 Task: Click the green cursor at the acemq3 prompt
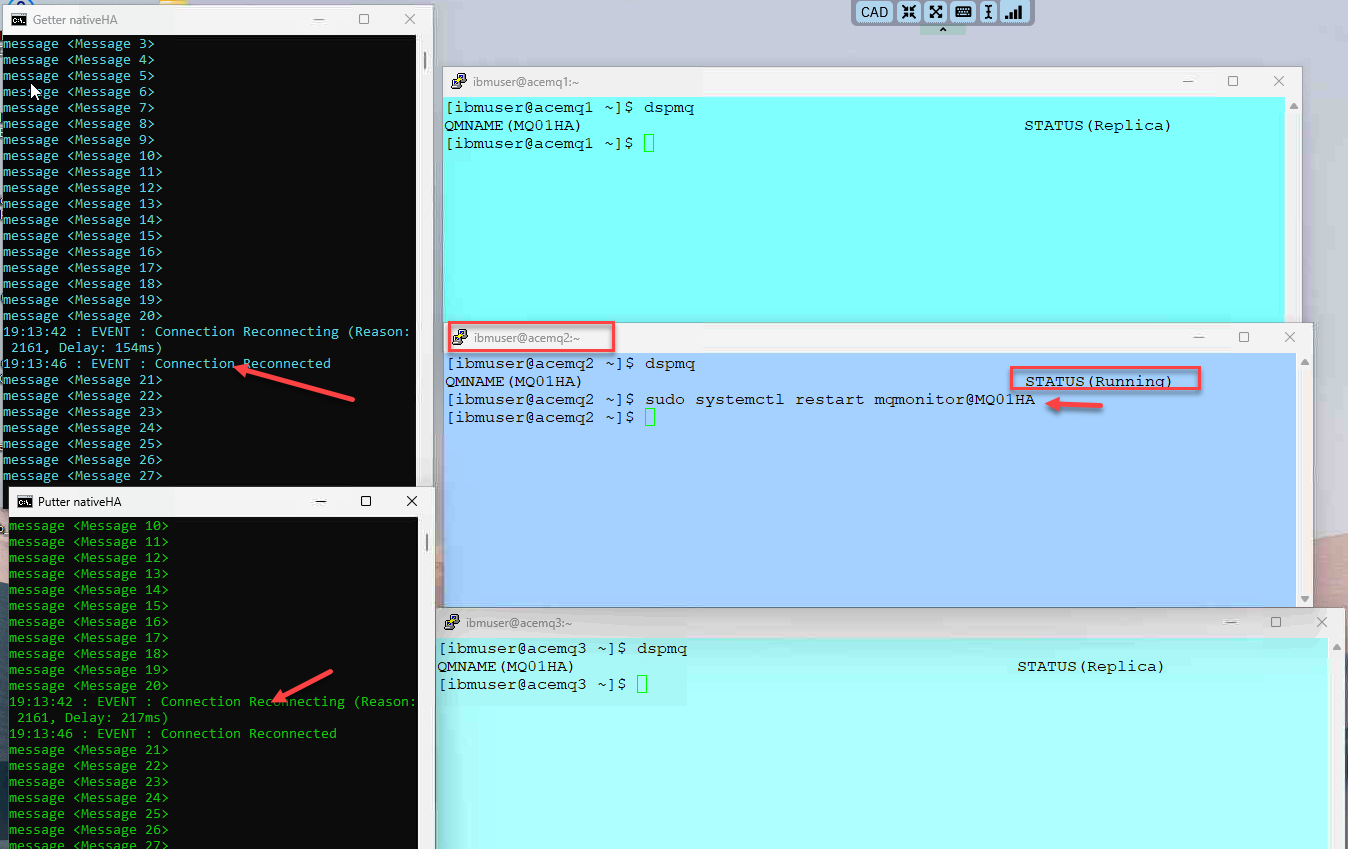tap(643, 684)
